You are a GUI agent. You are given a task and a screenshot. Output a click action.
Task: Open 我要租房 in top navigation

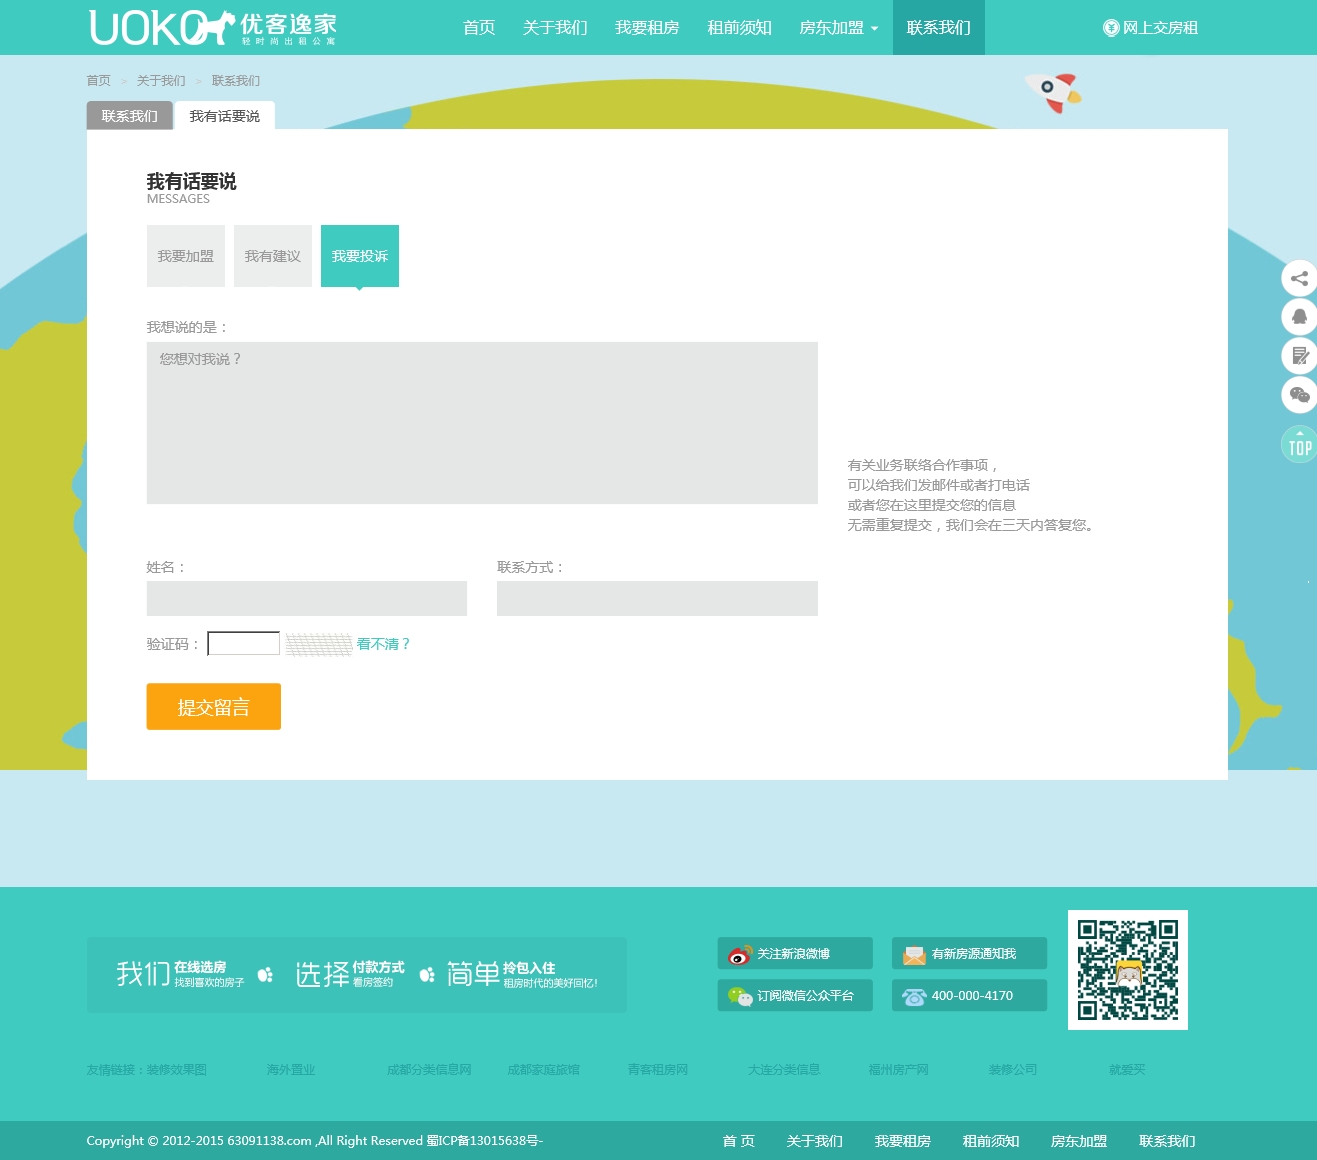tap(647, 28)
